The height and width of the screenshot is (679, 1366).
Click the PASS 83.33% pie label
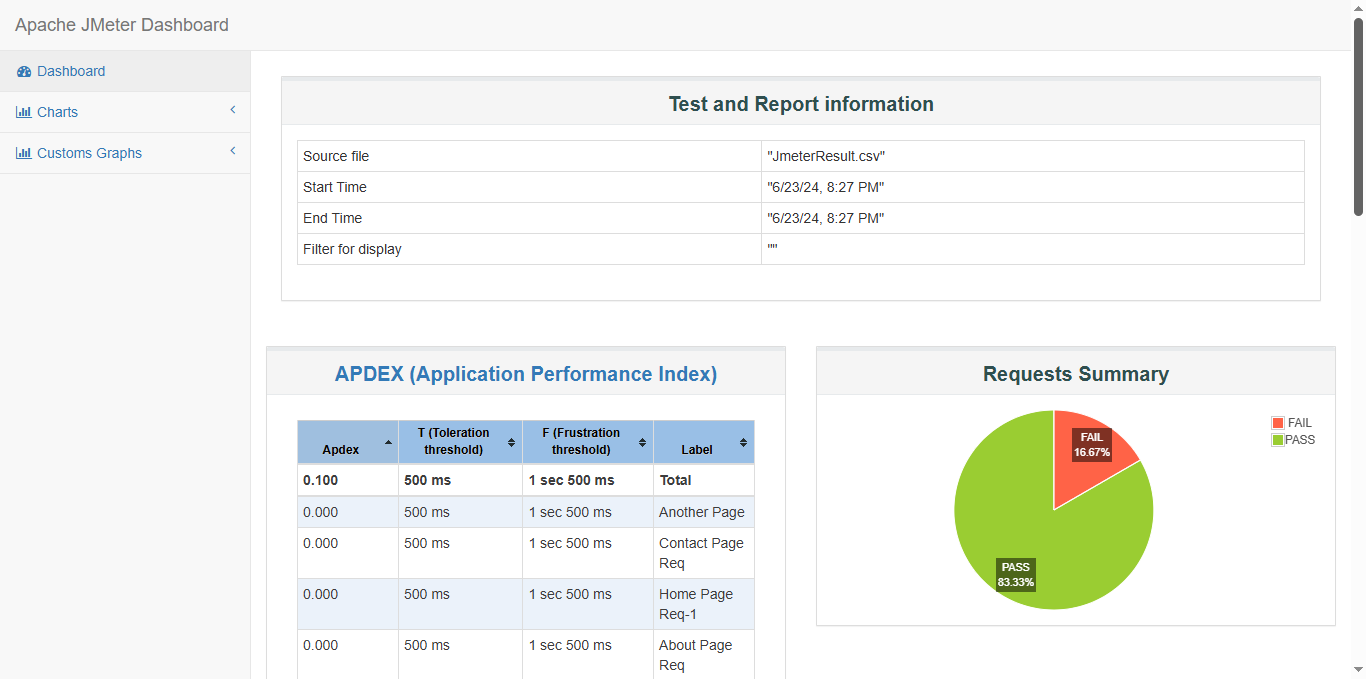click(1016, 575)
